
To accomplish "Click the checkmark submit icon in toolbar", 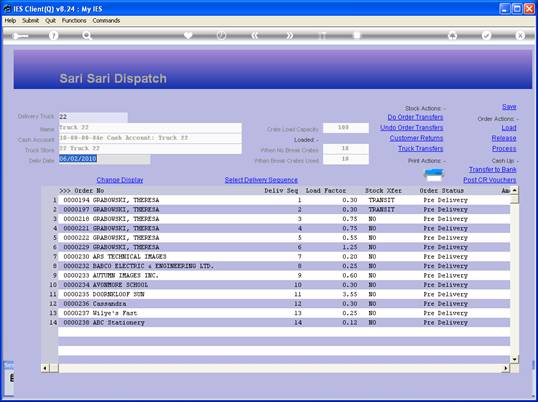I will pyautogui.click(x=486, y=36).
